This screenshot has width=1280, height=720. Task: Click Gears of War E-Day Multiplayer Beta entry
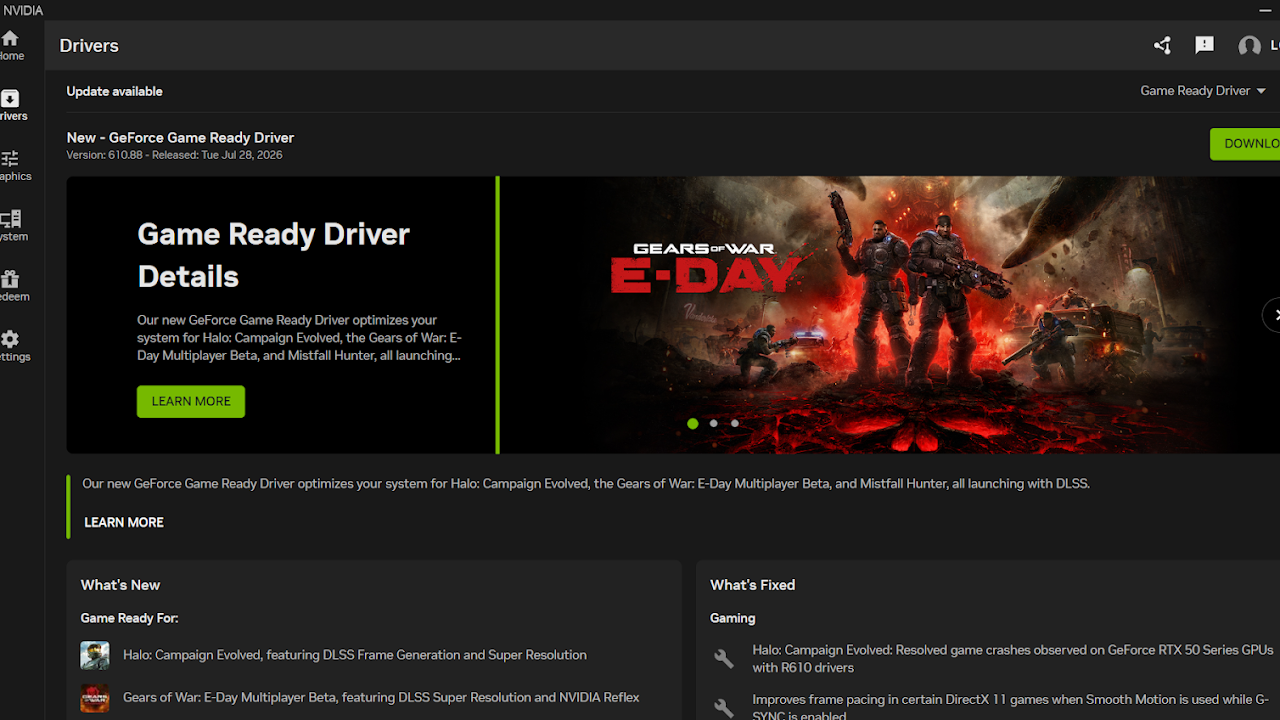(381, 697)
